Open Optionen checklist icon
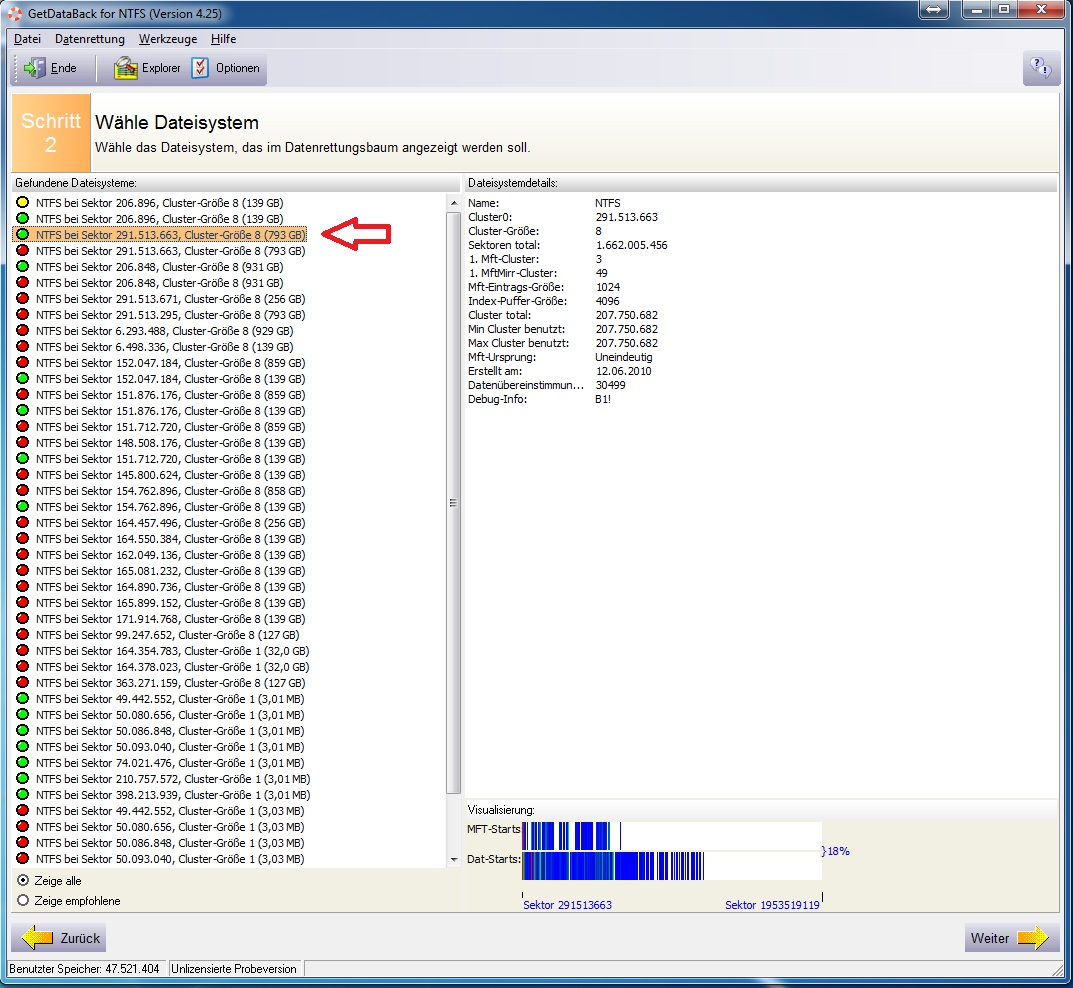Screen dimensions: 1073x988 pyautogui.click(x=199, y=68)
